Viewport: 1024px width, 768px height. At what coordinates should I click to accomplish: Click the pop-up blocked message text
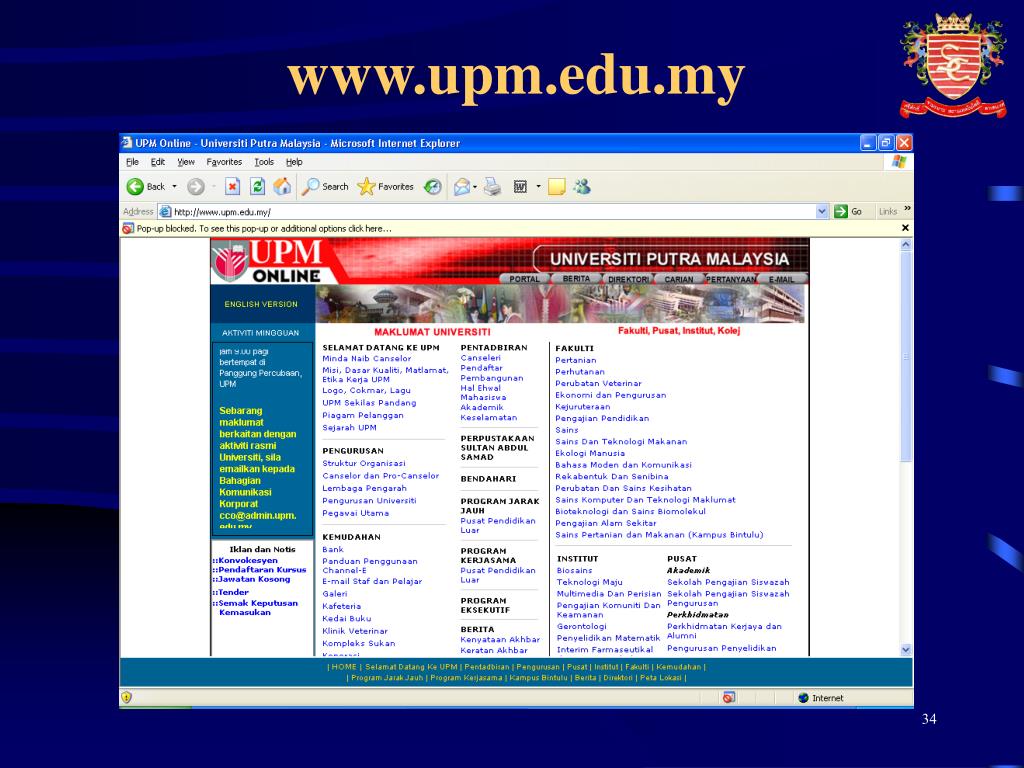tap(264, 229)
